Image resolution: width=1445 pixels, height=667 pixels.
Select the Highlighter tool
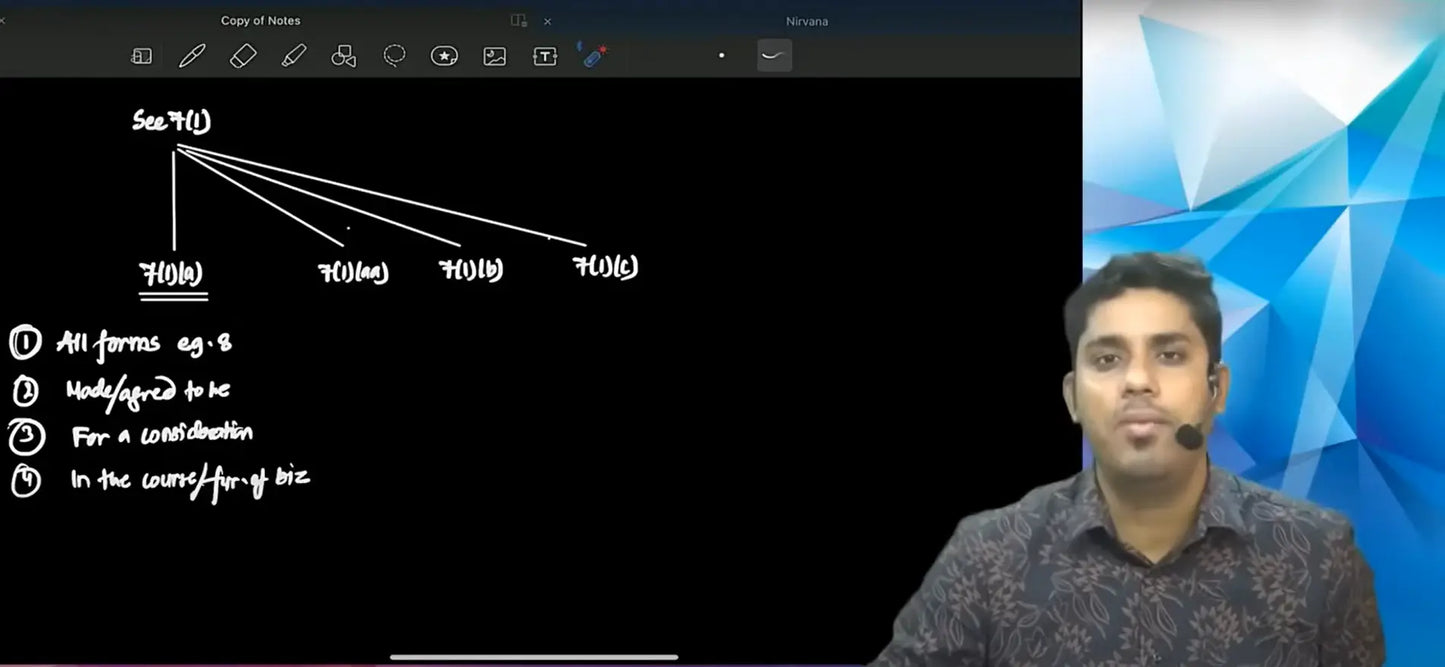(293, 56)
